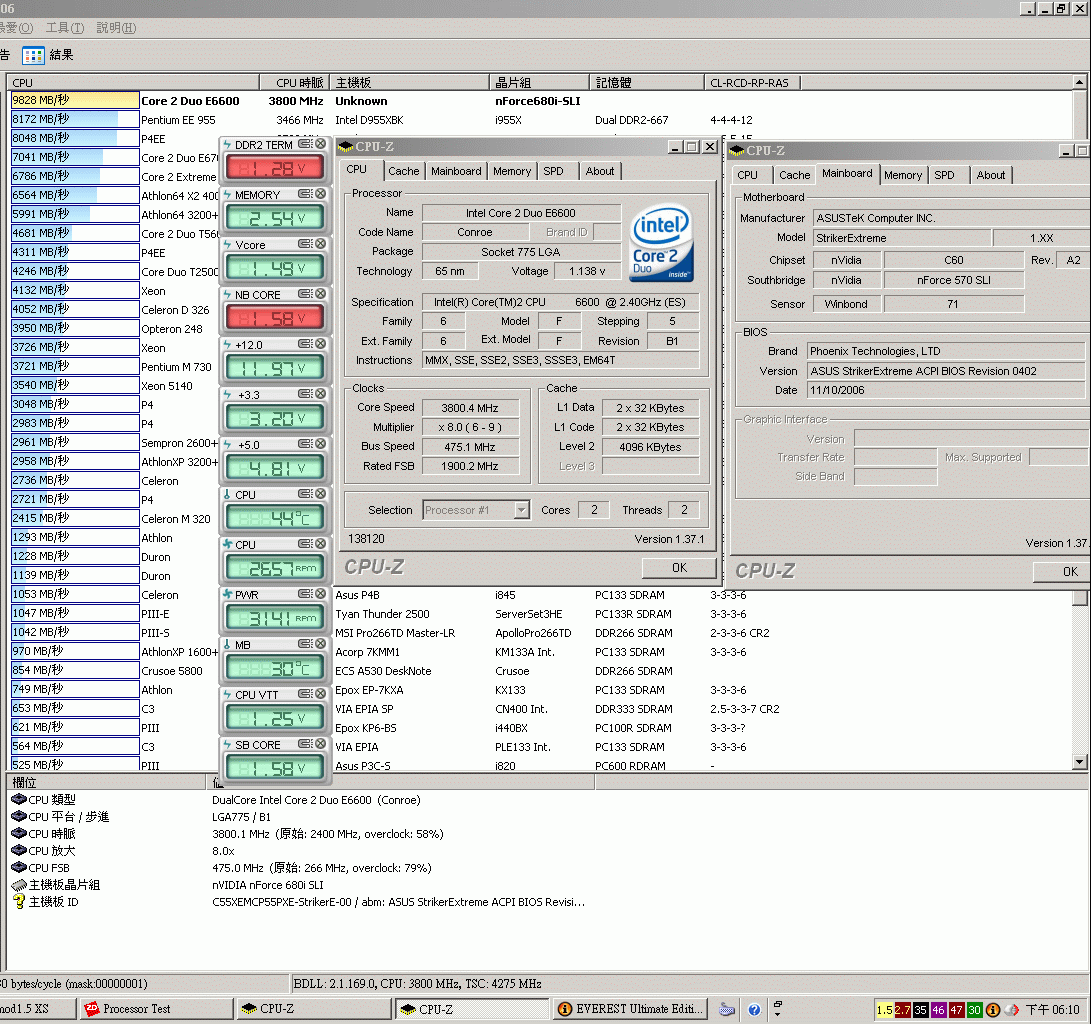Viewport: 1091px width, 1024px height.
Task: Select Memory tab in right CPU-Z window
Action: pyautogui.click(x=902, y=175)
